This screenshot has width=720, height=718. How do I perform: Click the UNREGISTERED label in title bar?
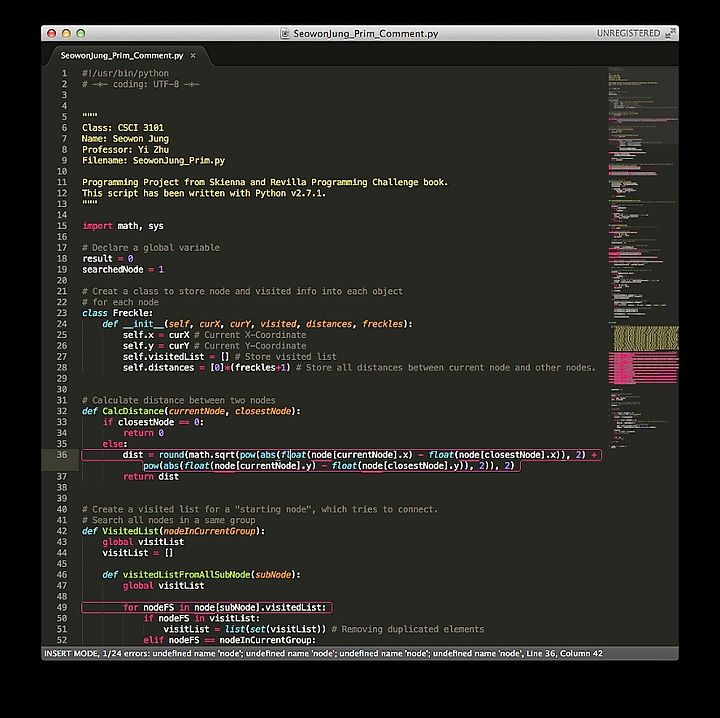[628, 34]
